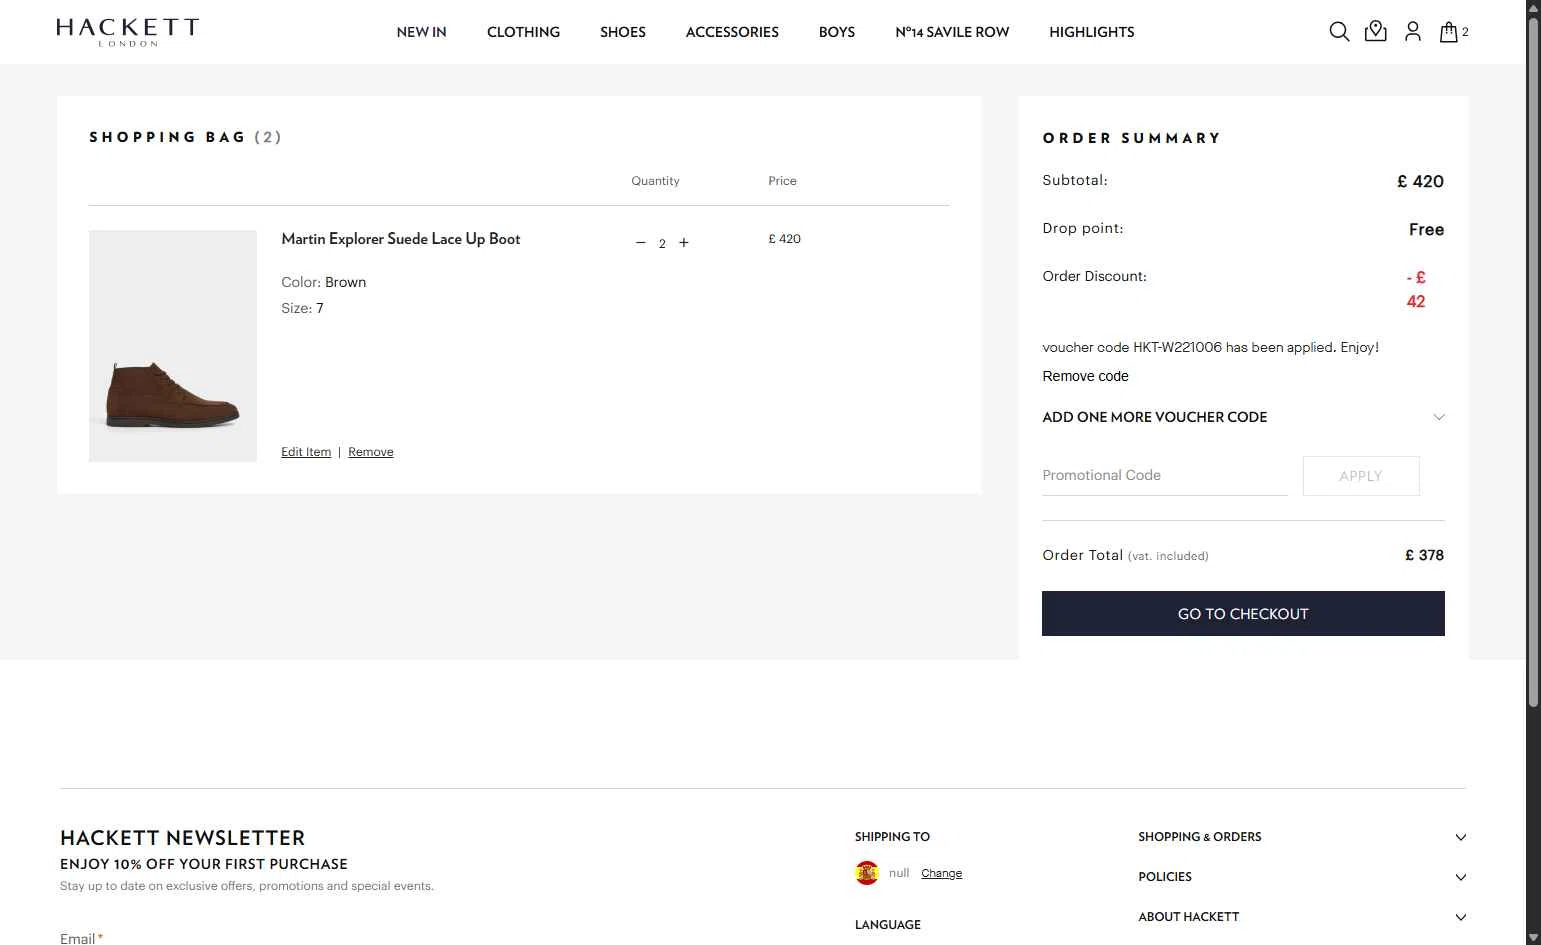Collapse the Add One More Voucher Code section
The width and height of the screenshot is (1541, 945).
click(x=1243, y=417)
